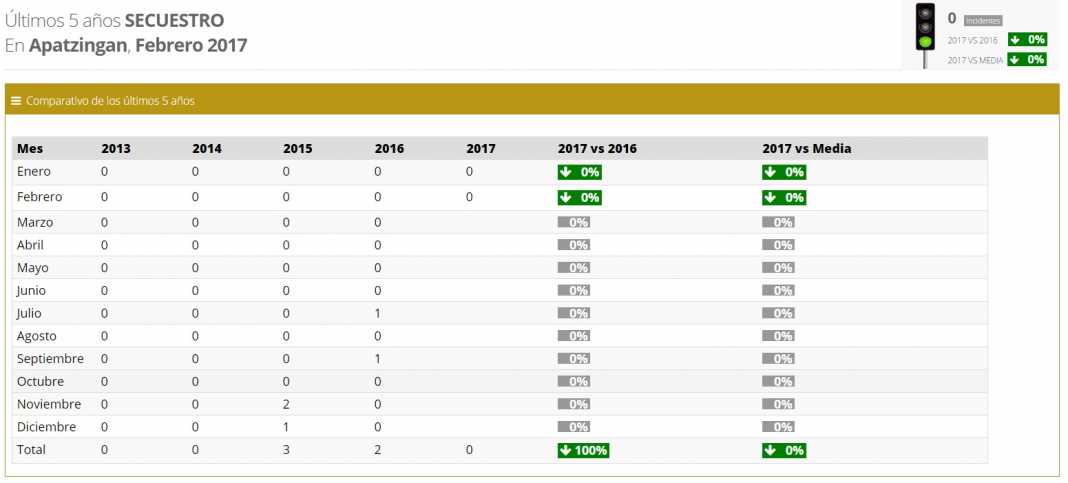Click the 2017 column header
The image size is (1068, 483).
pos(481,148)
